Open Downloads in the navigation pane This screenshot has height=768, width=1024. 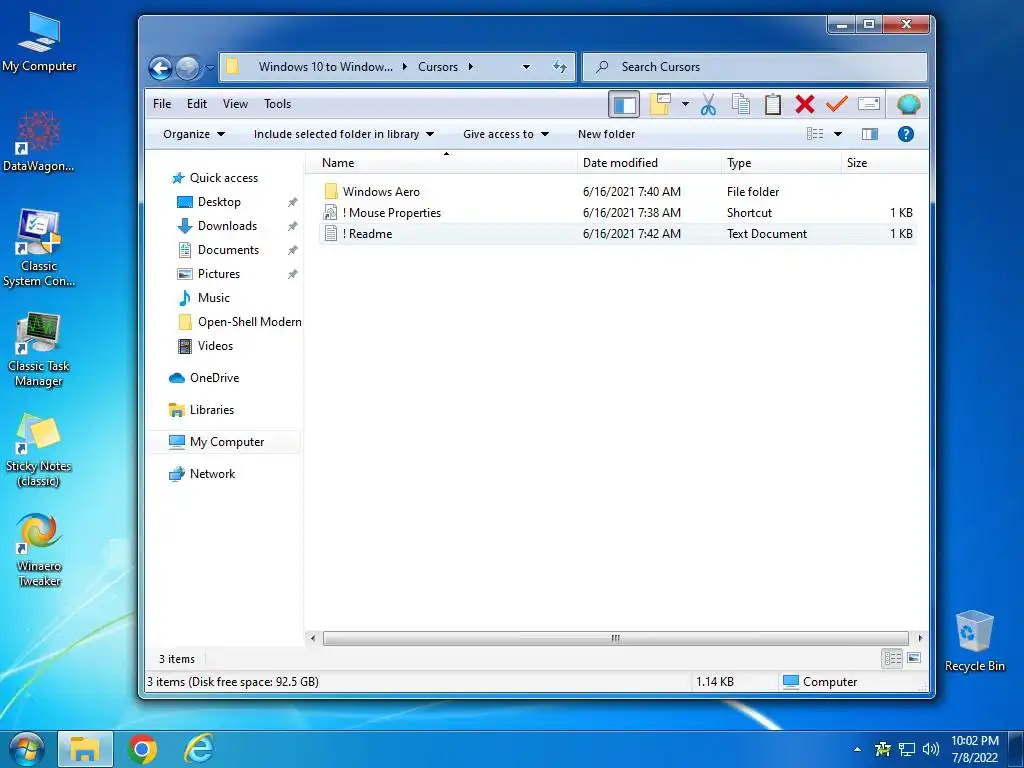217,225
